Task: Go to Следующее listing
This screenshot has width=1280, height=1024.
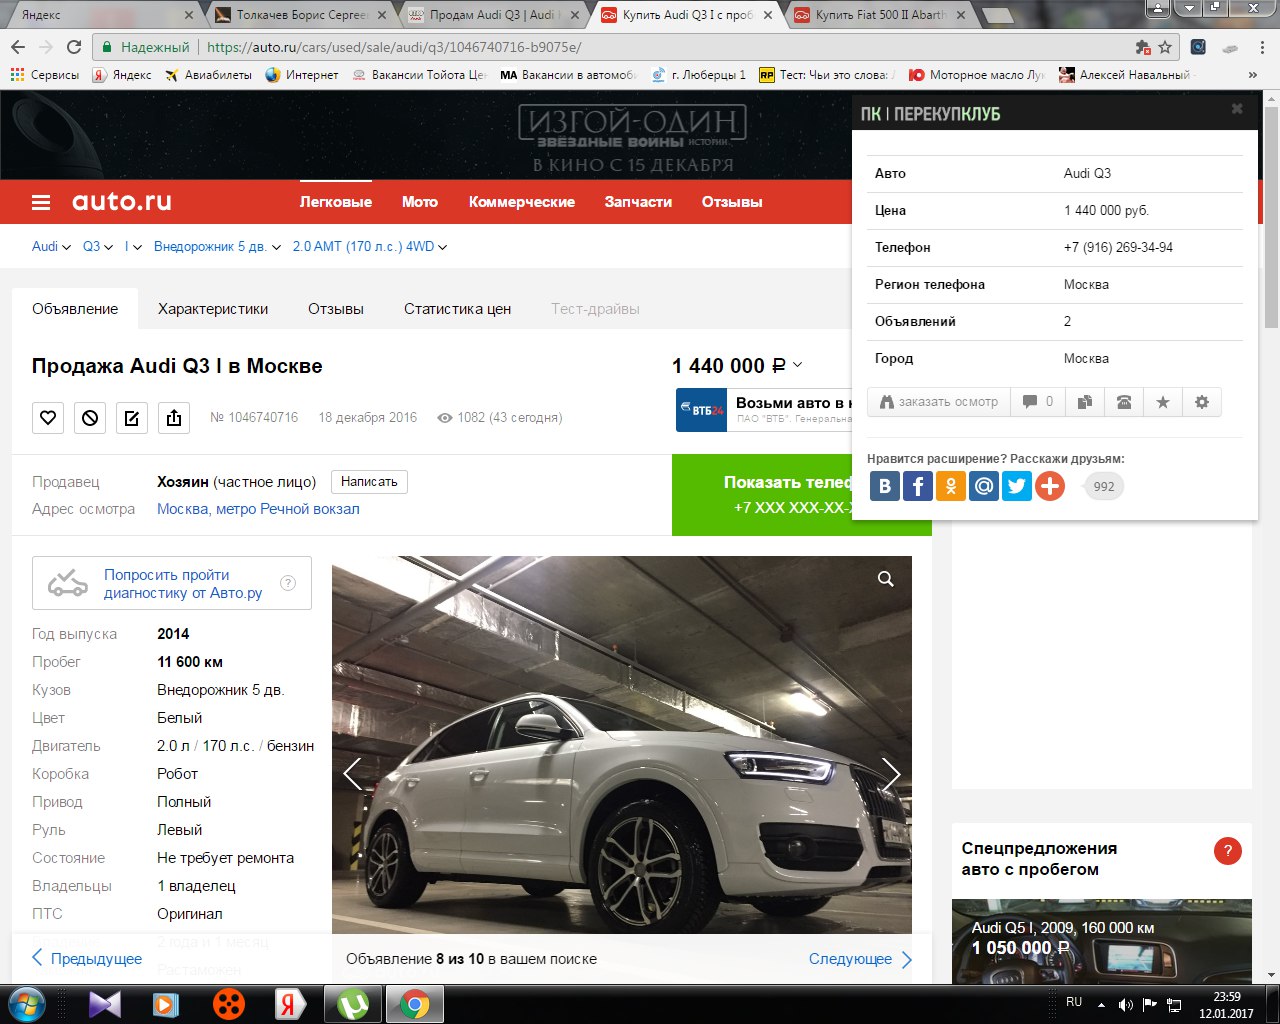Action: (x=860, y=959)
